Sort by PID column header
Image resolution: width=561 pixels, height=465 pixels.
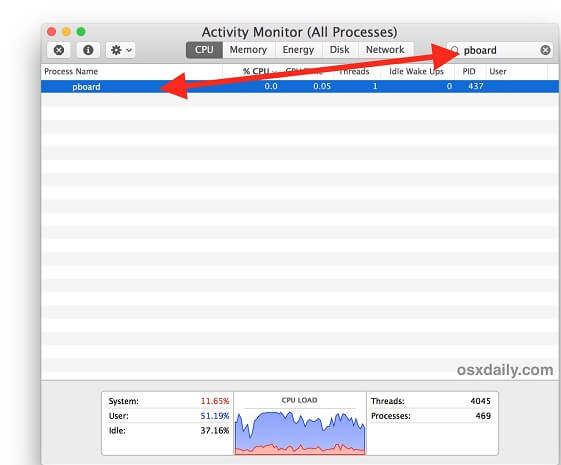coord(469,72)
